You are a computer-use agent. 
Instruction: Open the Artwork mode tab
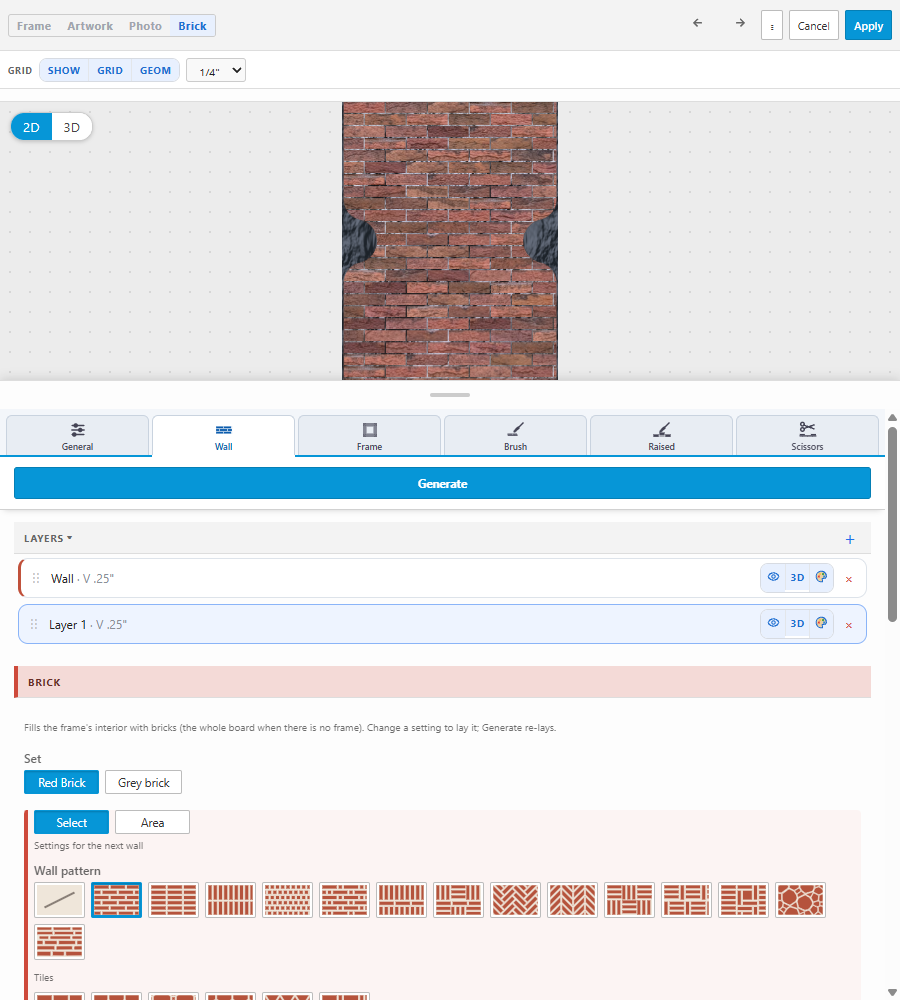[90, 26]
